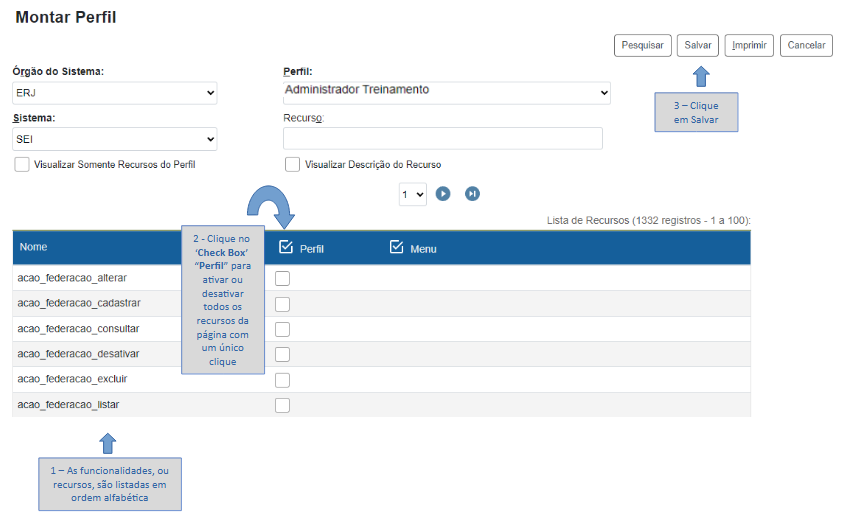
Task: Toggle all Perfil checkboxes via header icon
Action: [x=286, y=247]
